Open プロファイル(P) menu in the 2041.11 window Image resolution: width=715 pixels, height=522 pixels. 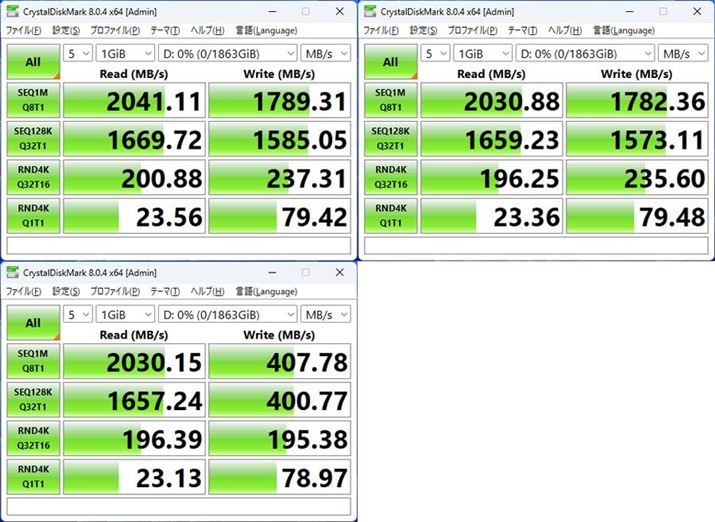pyautogui.click(x=115, y=31)
